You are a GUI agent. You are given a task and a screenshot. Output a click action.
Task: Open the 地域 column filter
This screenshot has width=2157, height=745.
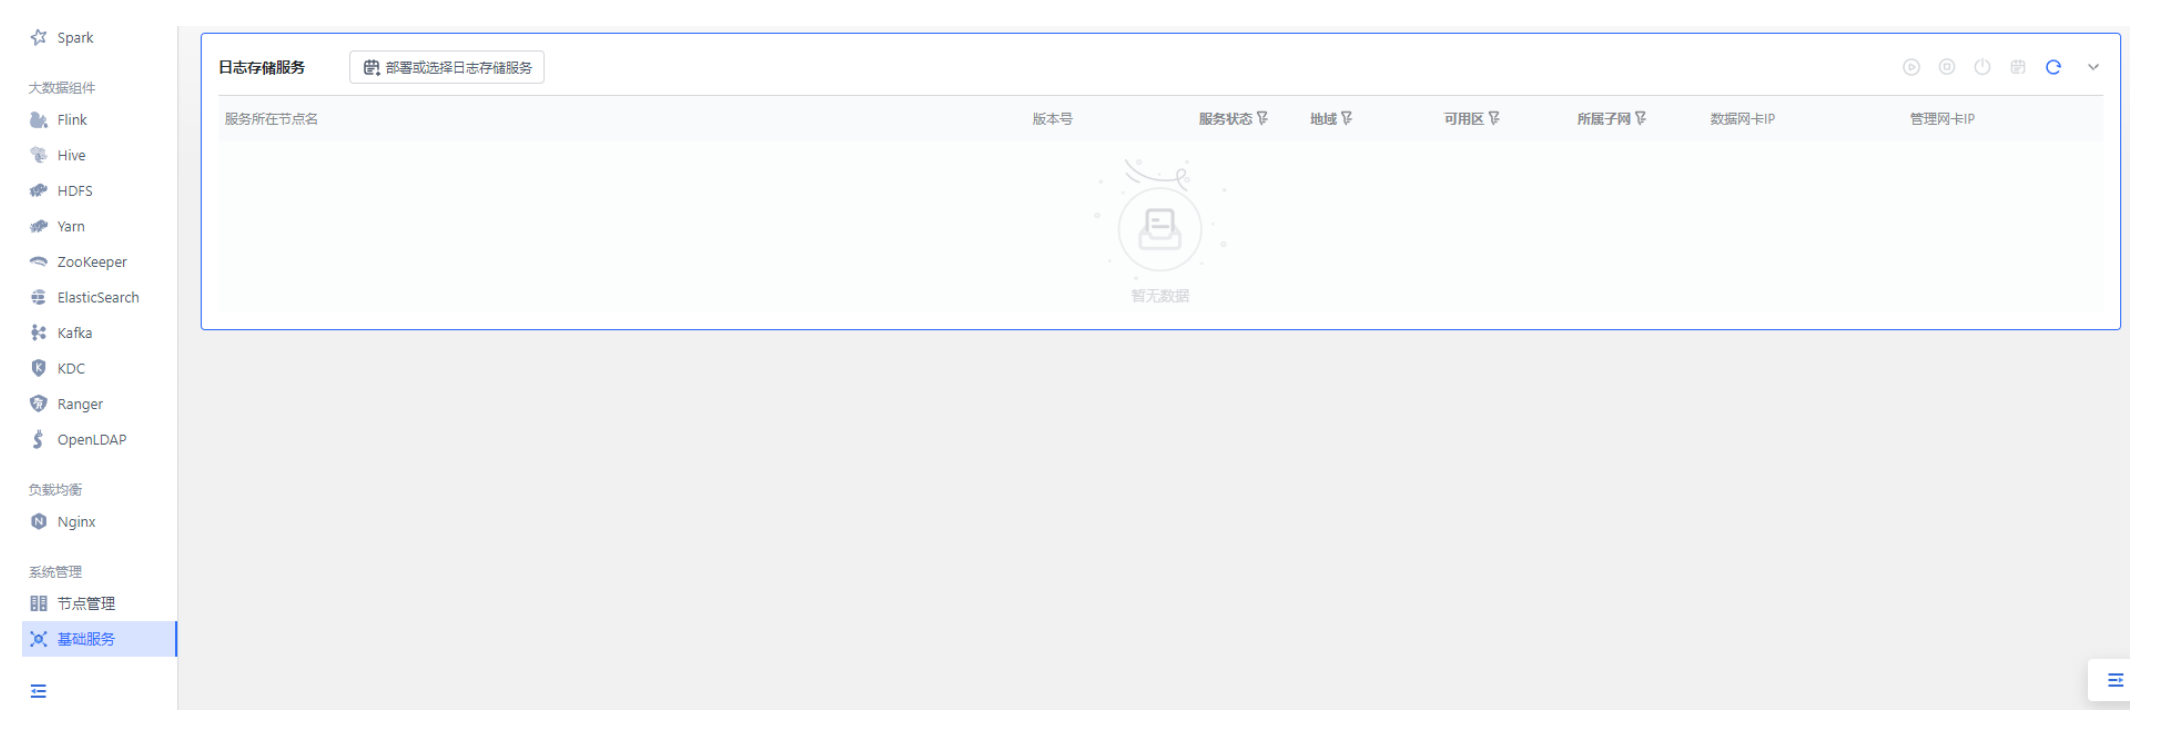1347,118
